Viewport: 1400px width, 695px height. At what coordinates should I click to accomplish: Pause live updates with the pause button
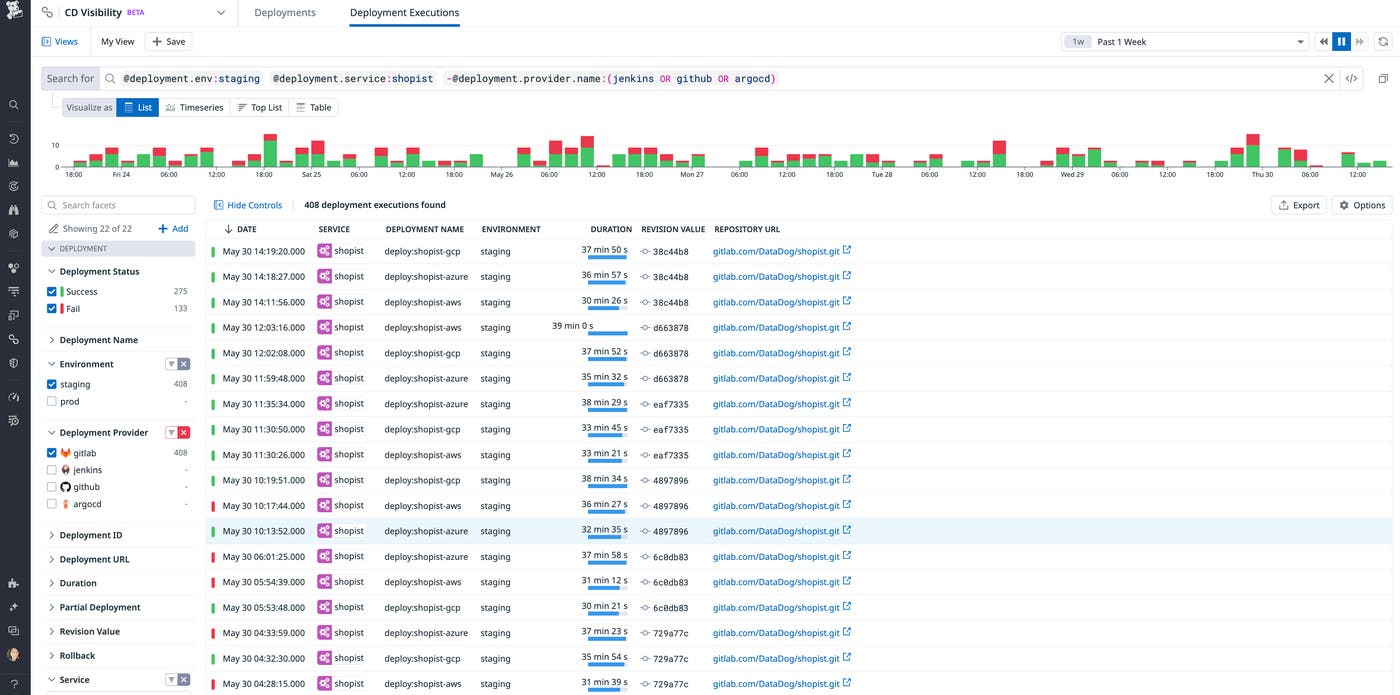point(1342,42)
